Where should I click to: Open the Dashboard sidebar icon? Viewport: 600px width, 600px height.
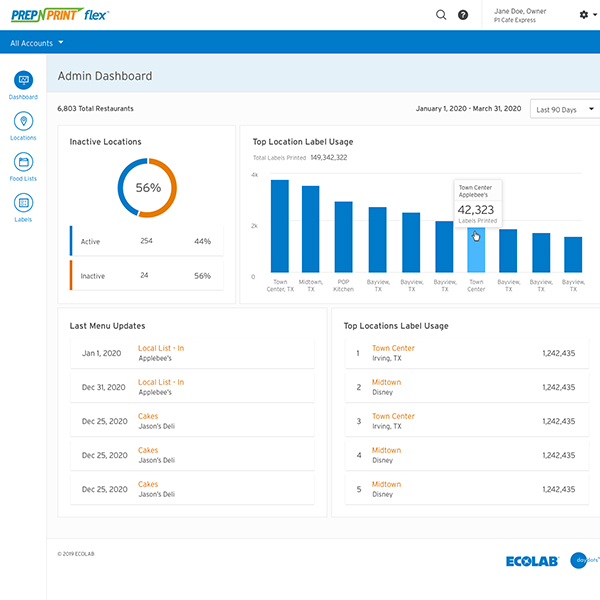23,80
